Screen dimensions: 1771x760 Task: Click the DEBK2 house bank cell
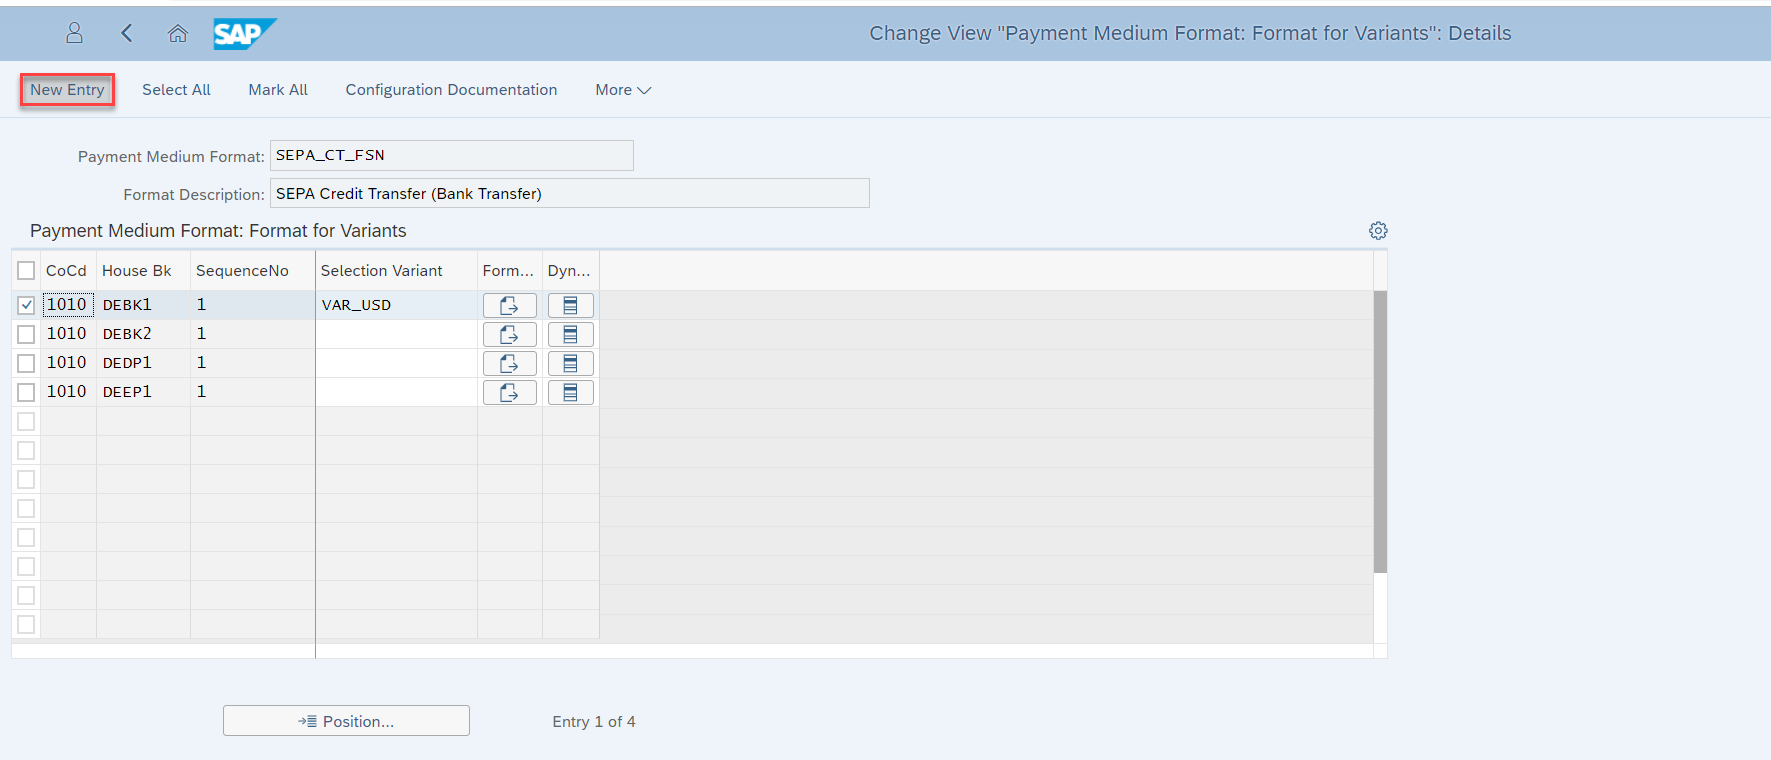tap(143, 334)
